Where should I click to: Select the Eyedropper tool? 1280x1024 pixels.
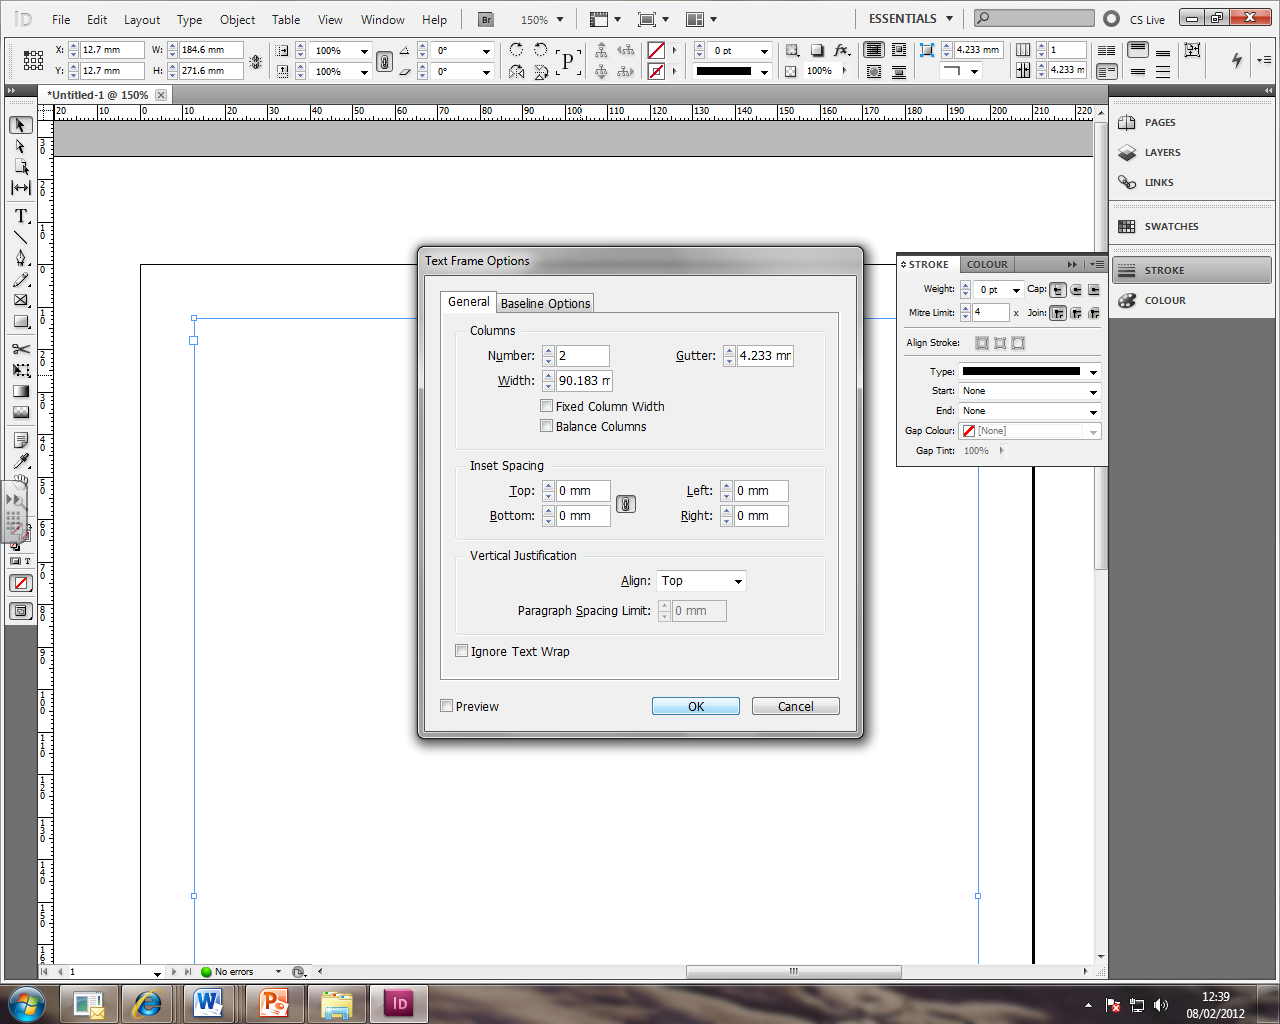pyautogui.click(x=20, y=461)
